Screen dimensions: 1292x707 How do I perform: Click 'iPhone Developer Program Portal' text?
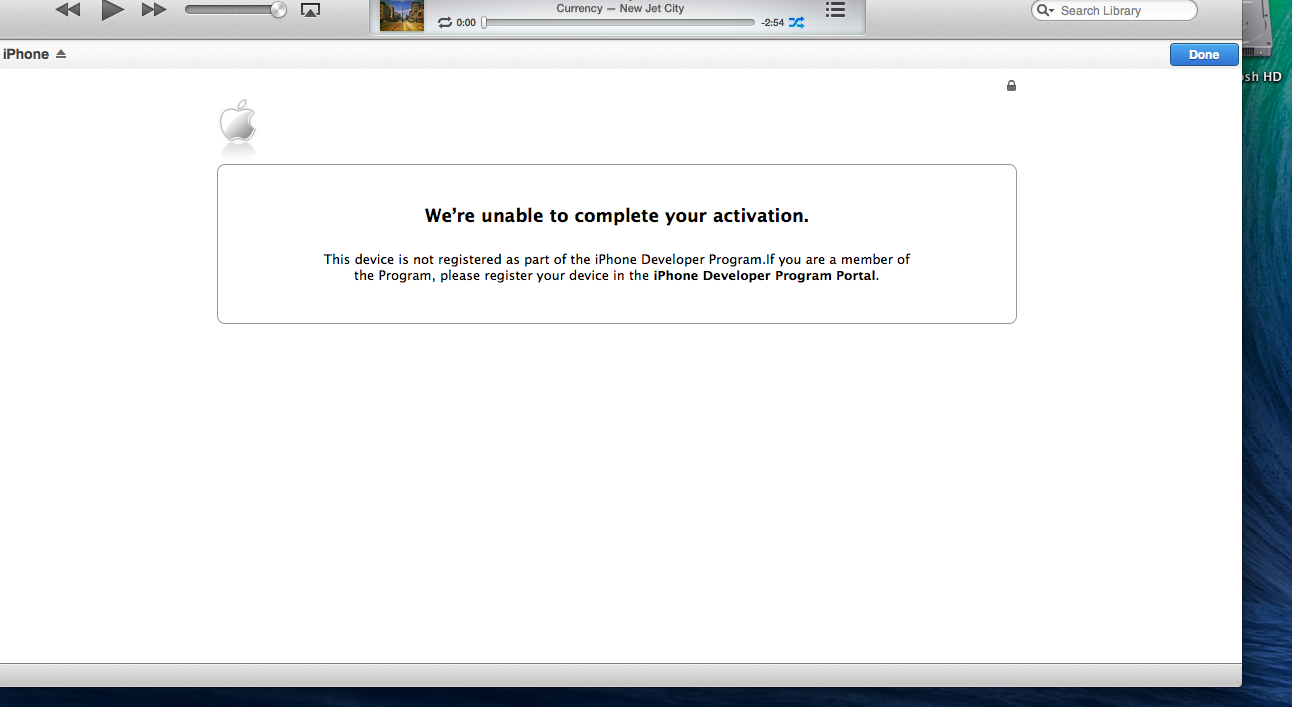764,276
